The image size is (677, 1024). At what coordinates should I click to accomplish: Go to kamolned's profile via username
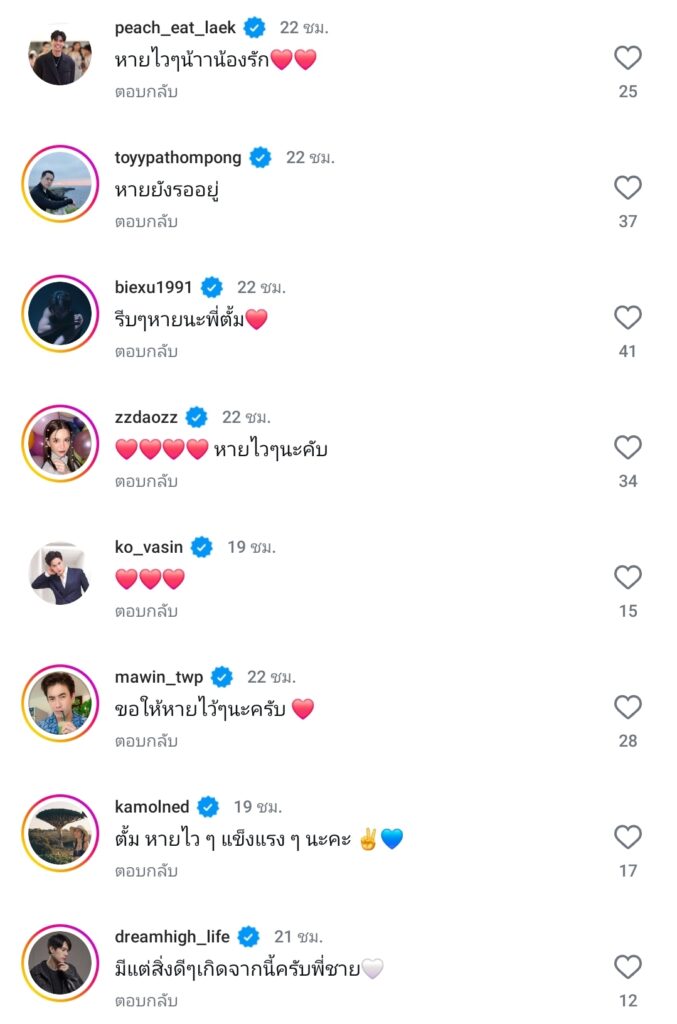pos(152,807)
